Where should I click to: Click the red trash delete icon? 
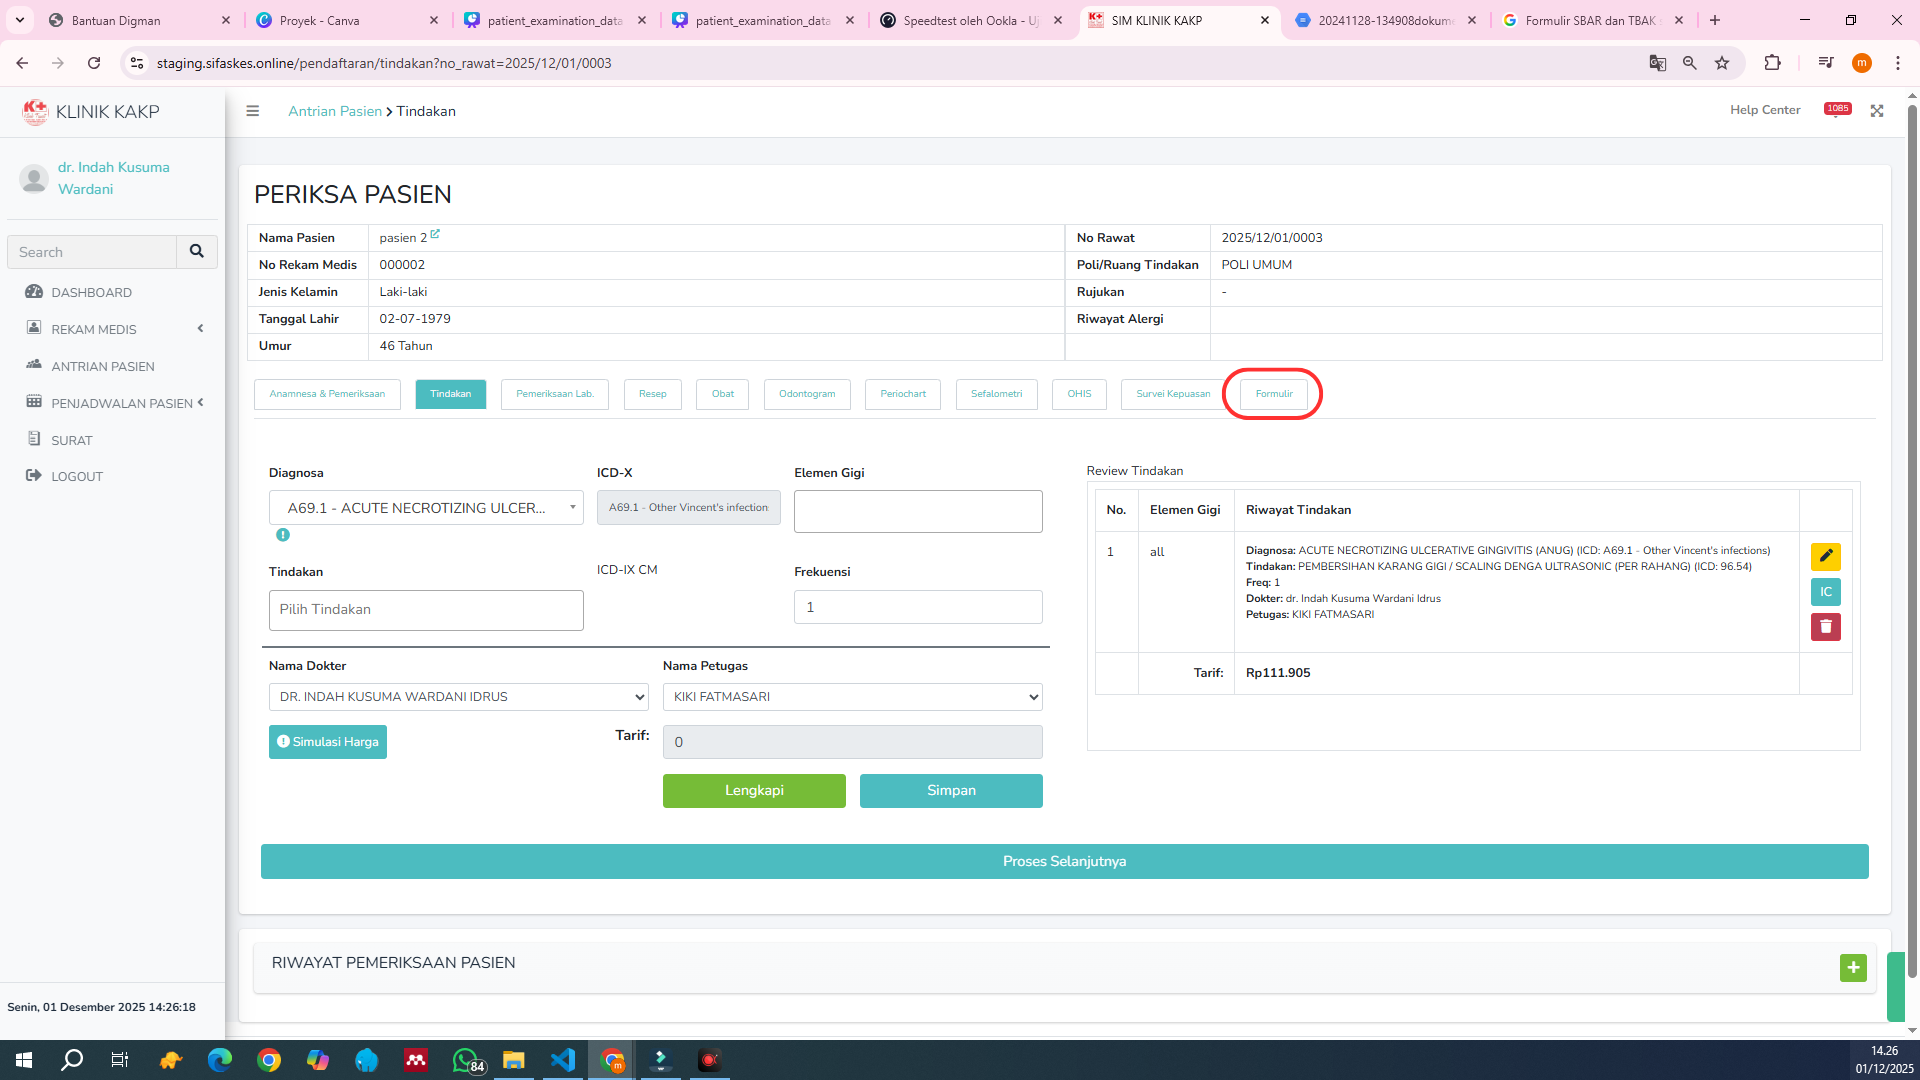1825,627
